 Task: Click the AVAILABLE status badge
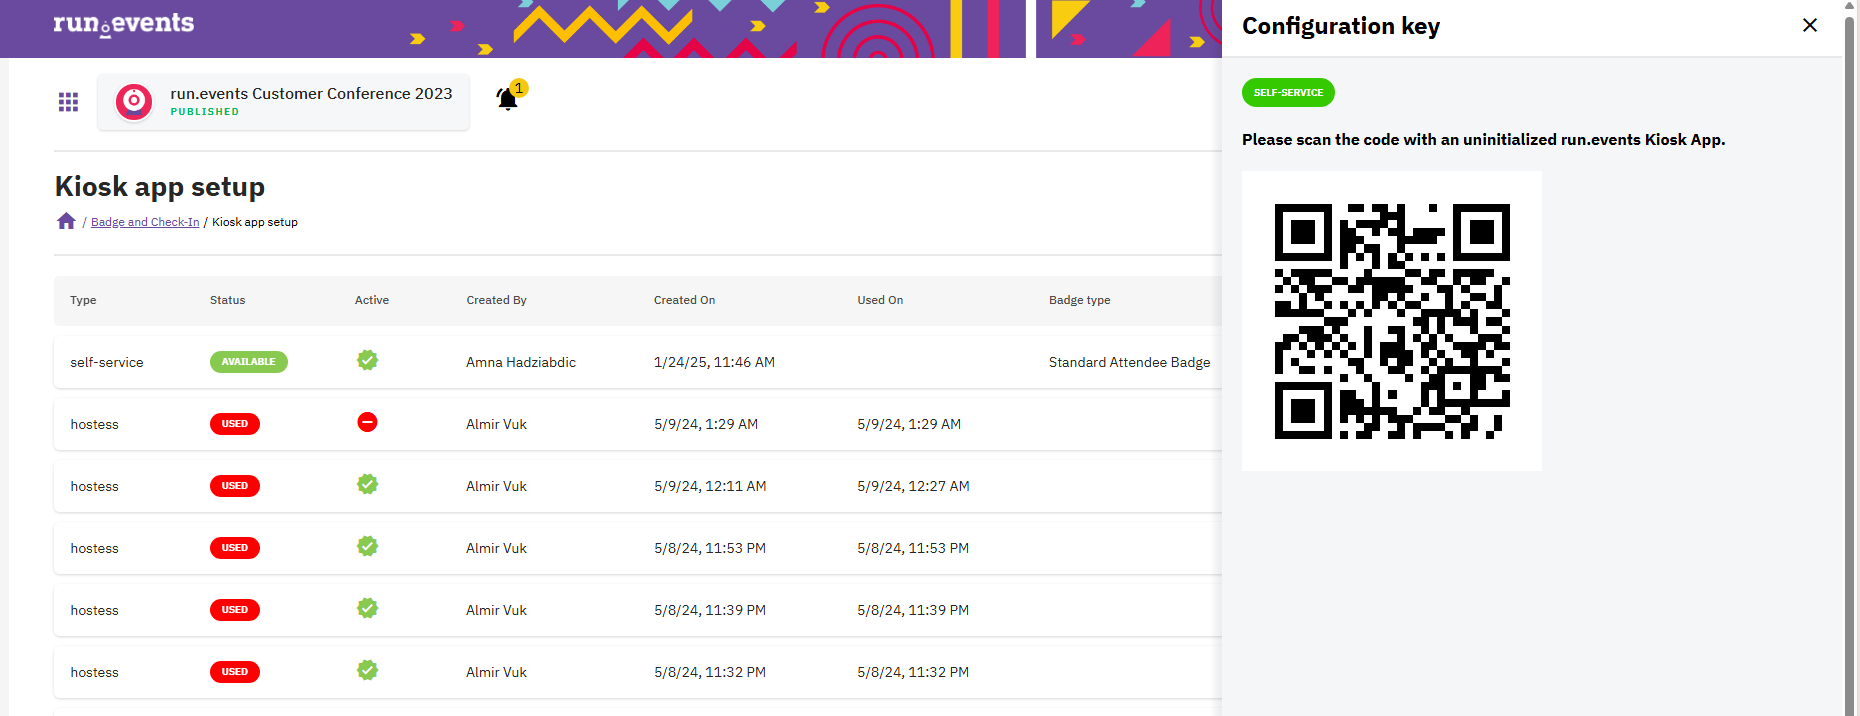pos(249,362)
